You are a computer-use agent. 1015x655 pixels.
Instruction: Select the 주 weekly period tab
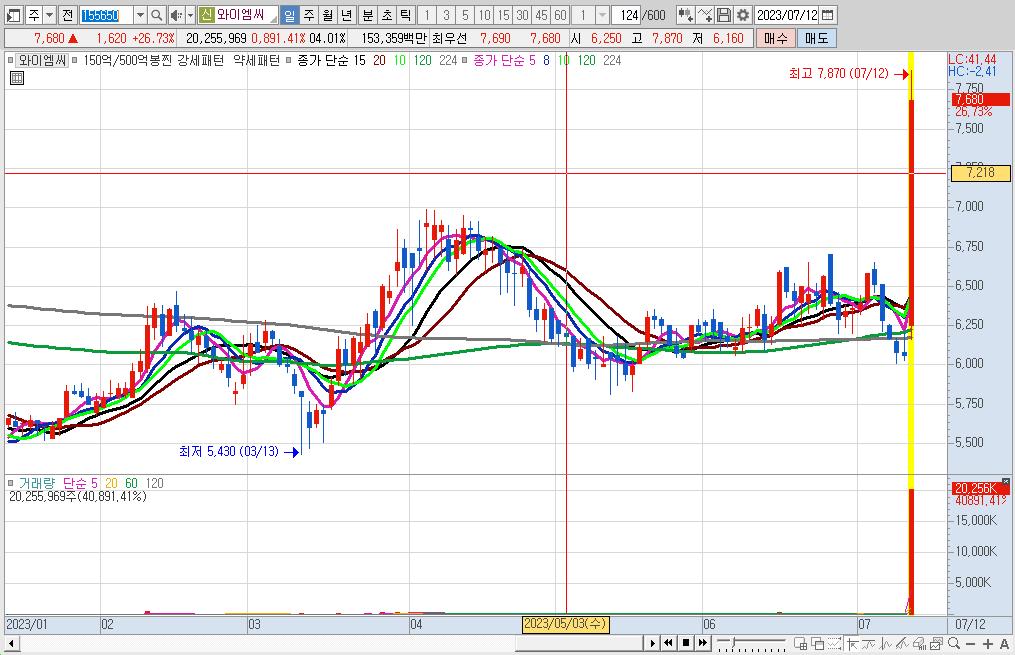(309, 14)
